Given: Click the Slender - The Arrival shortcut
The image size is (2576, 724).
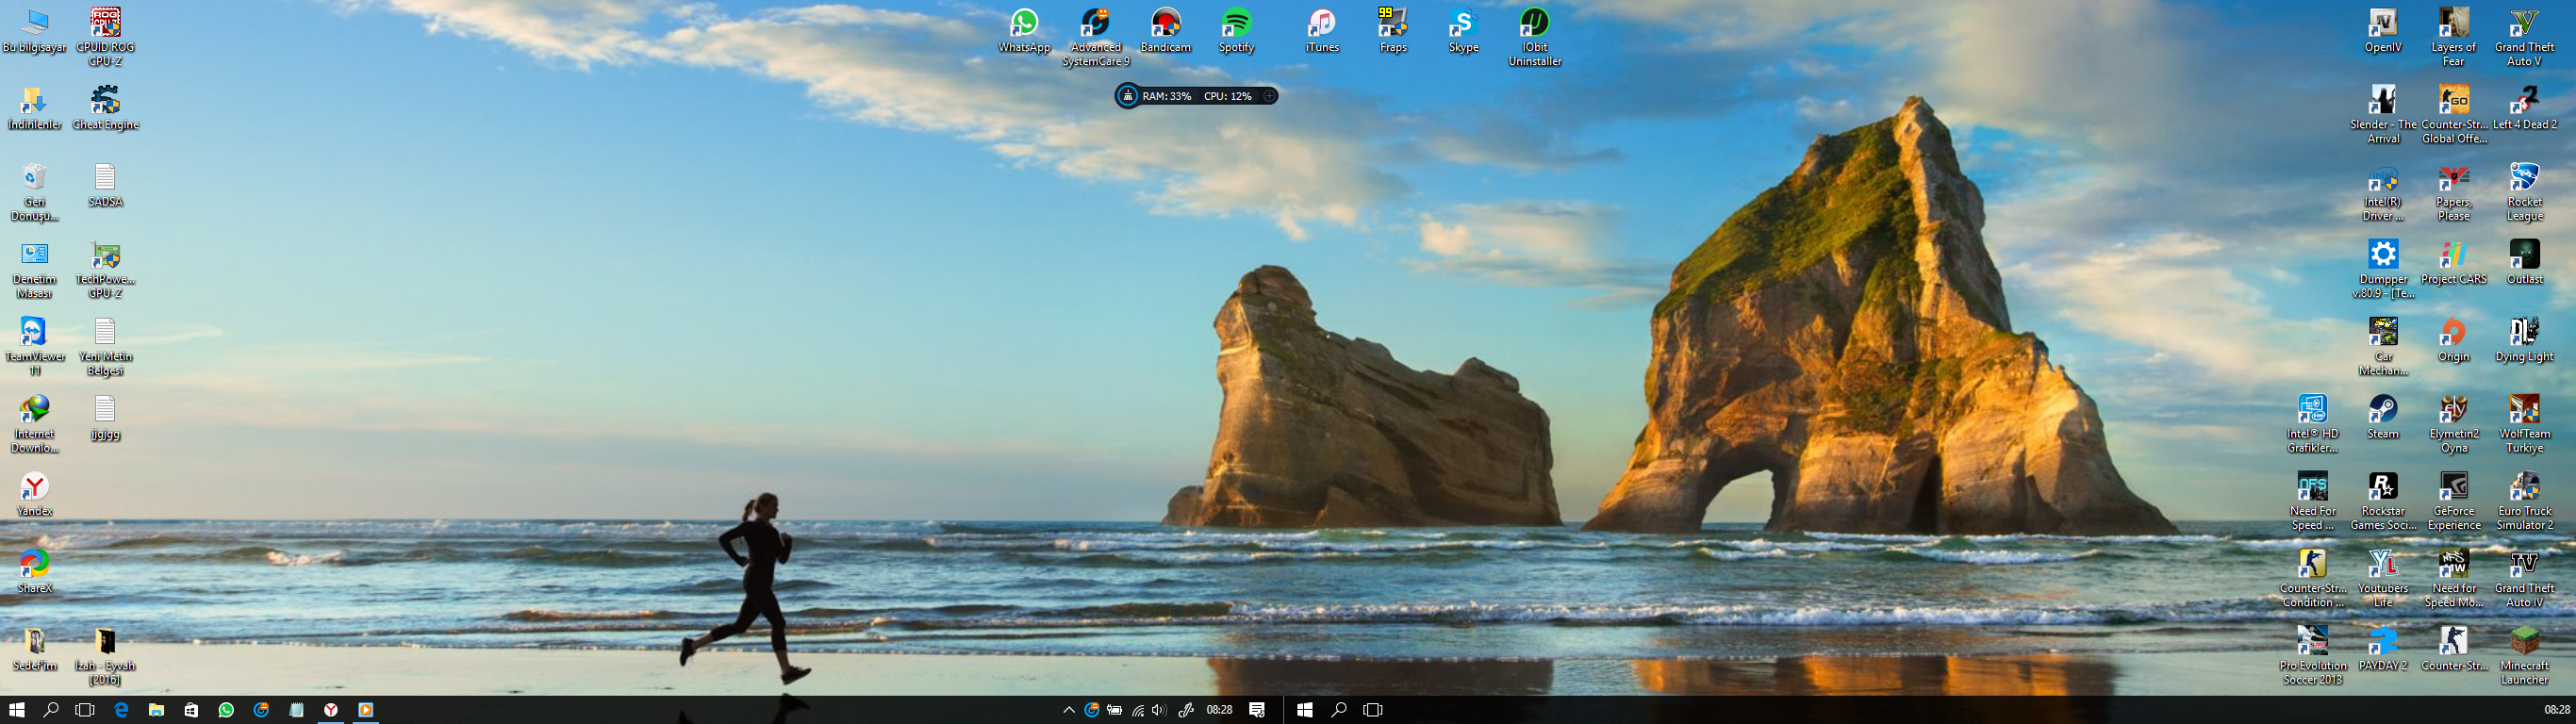Looking at the screenshot, I should pos(2383,115).
